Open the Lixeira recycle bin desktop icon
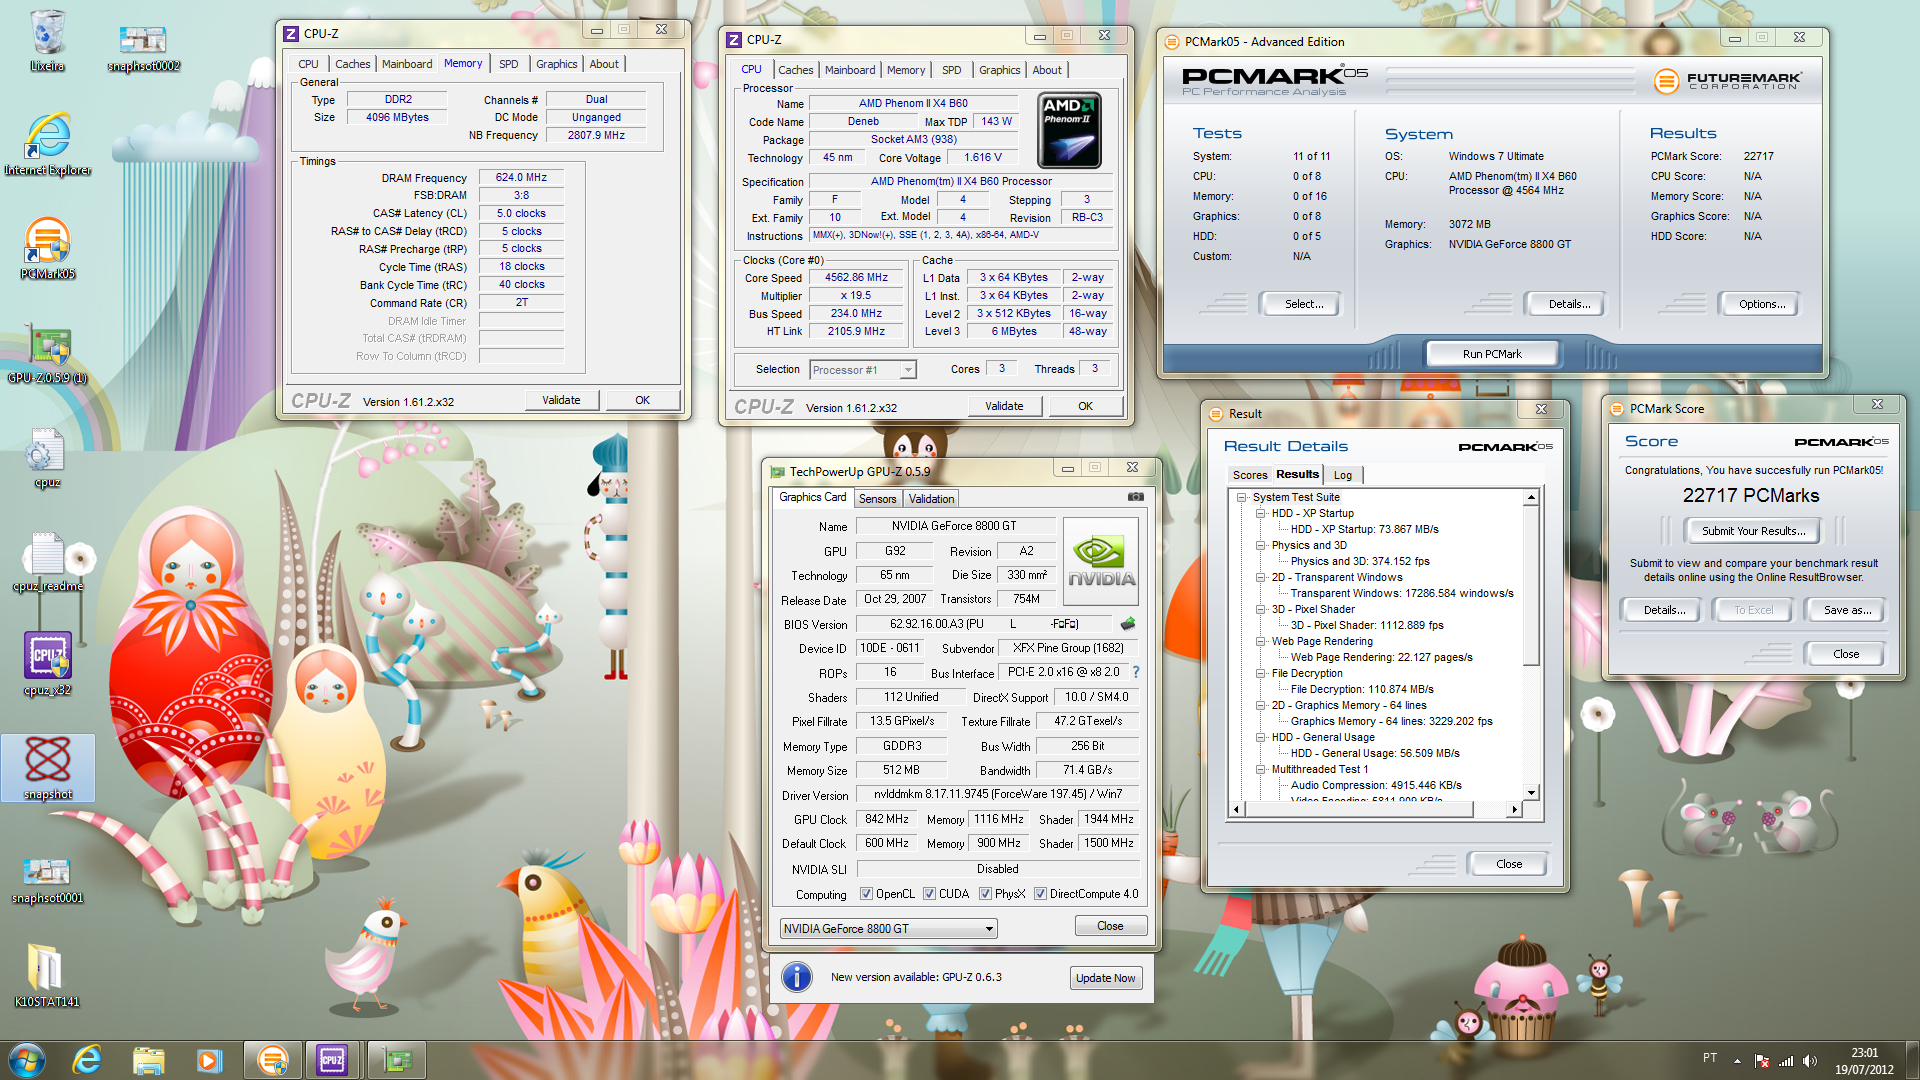The image size is (1920, 1080). click(47, 41)
